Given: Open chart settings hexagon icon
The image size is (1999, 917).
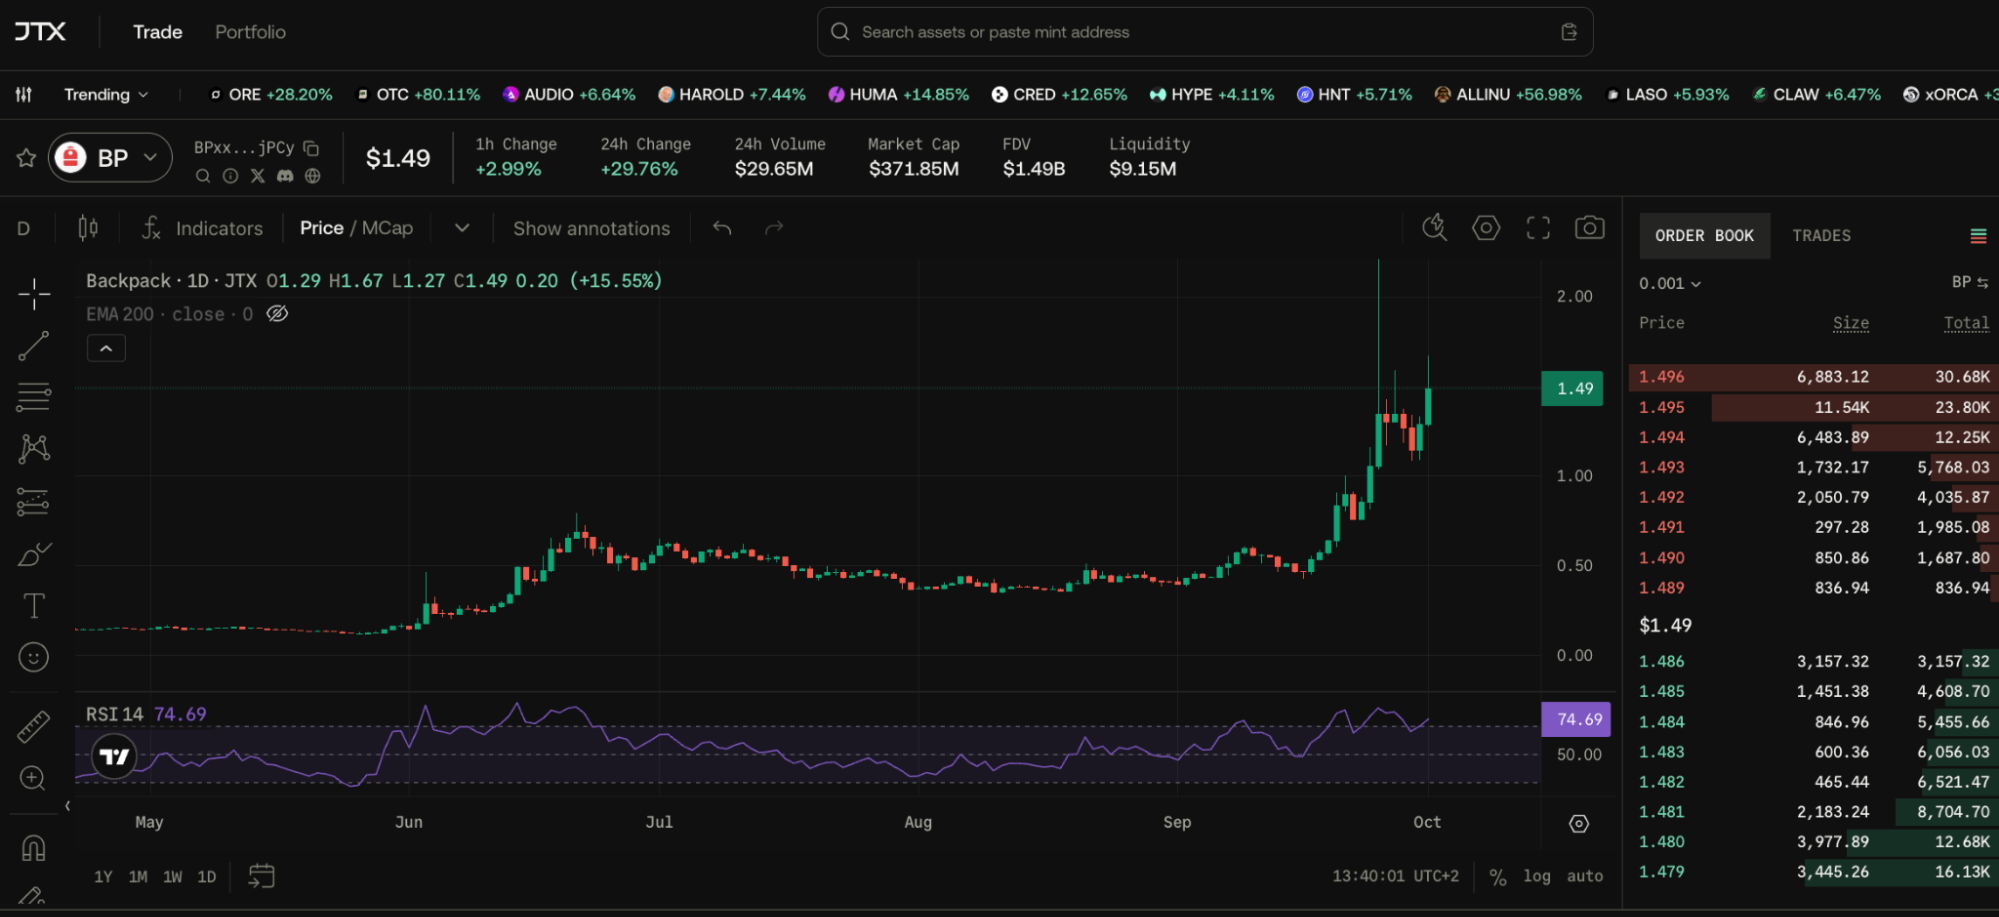Looking at the screenshot, I should point(1486,228).
